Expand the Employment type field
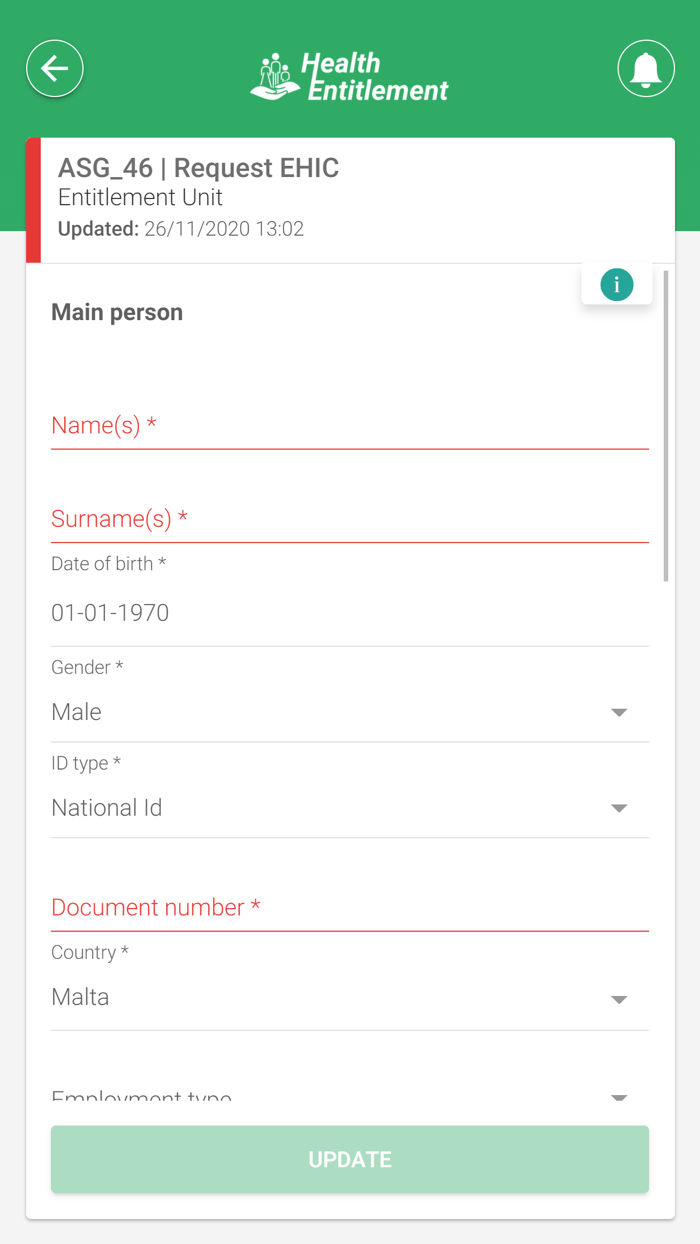This screenshot has width=700, height=1244. pyautogui.click(x=330, y=1097)
